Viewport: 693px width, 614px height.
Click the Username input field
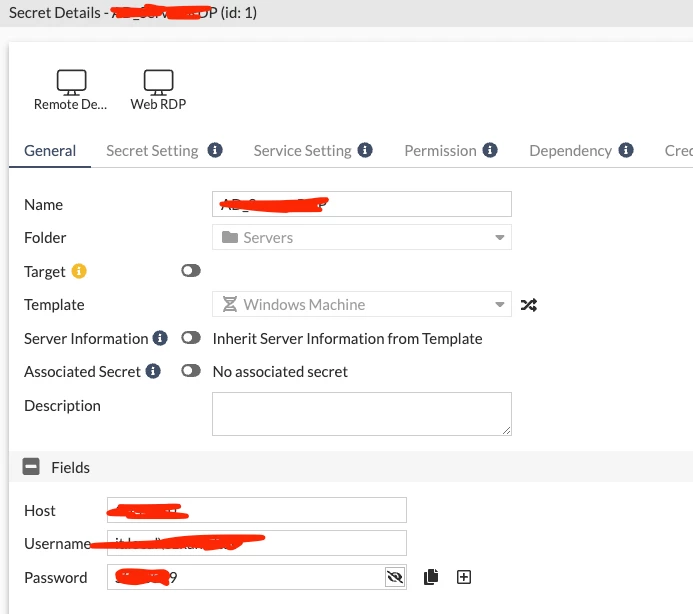click(257, 543)
